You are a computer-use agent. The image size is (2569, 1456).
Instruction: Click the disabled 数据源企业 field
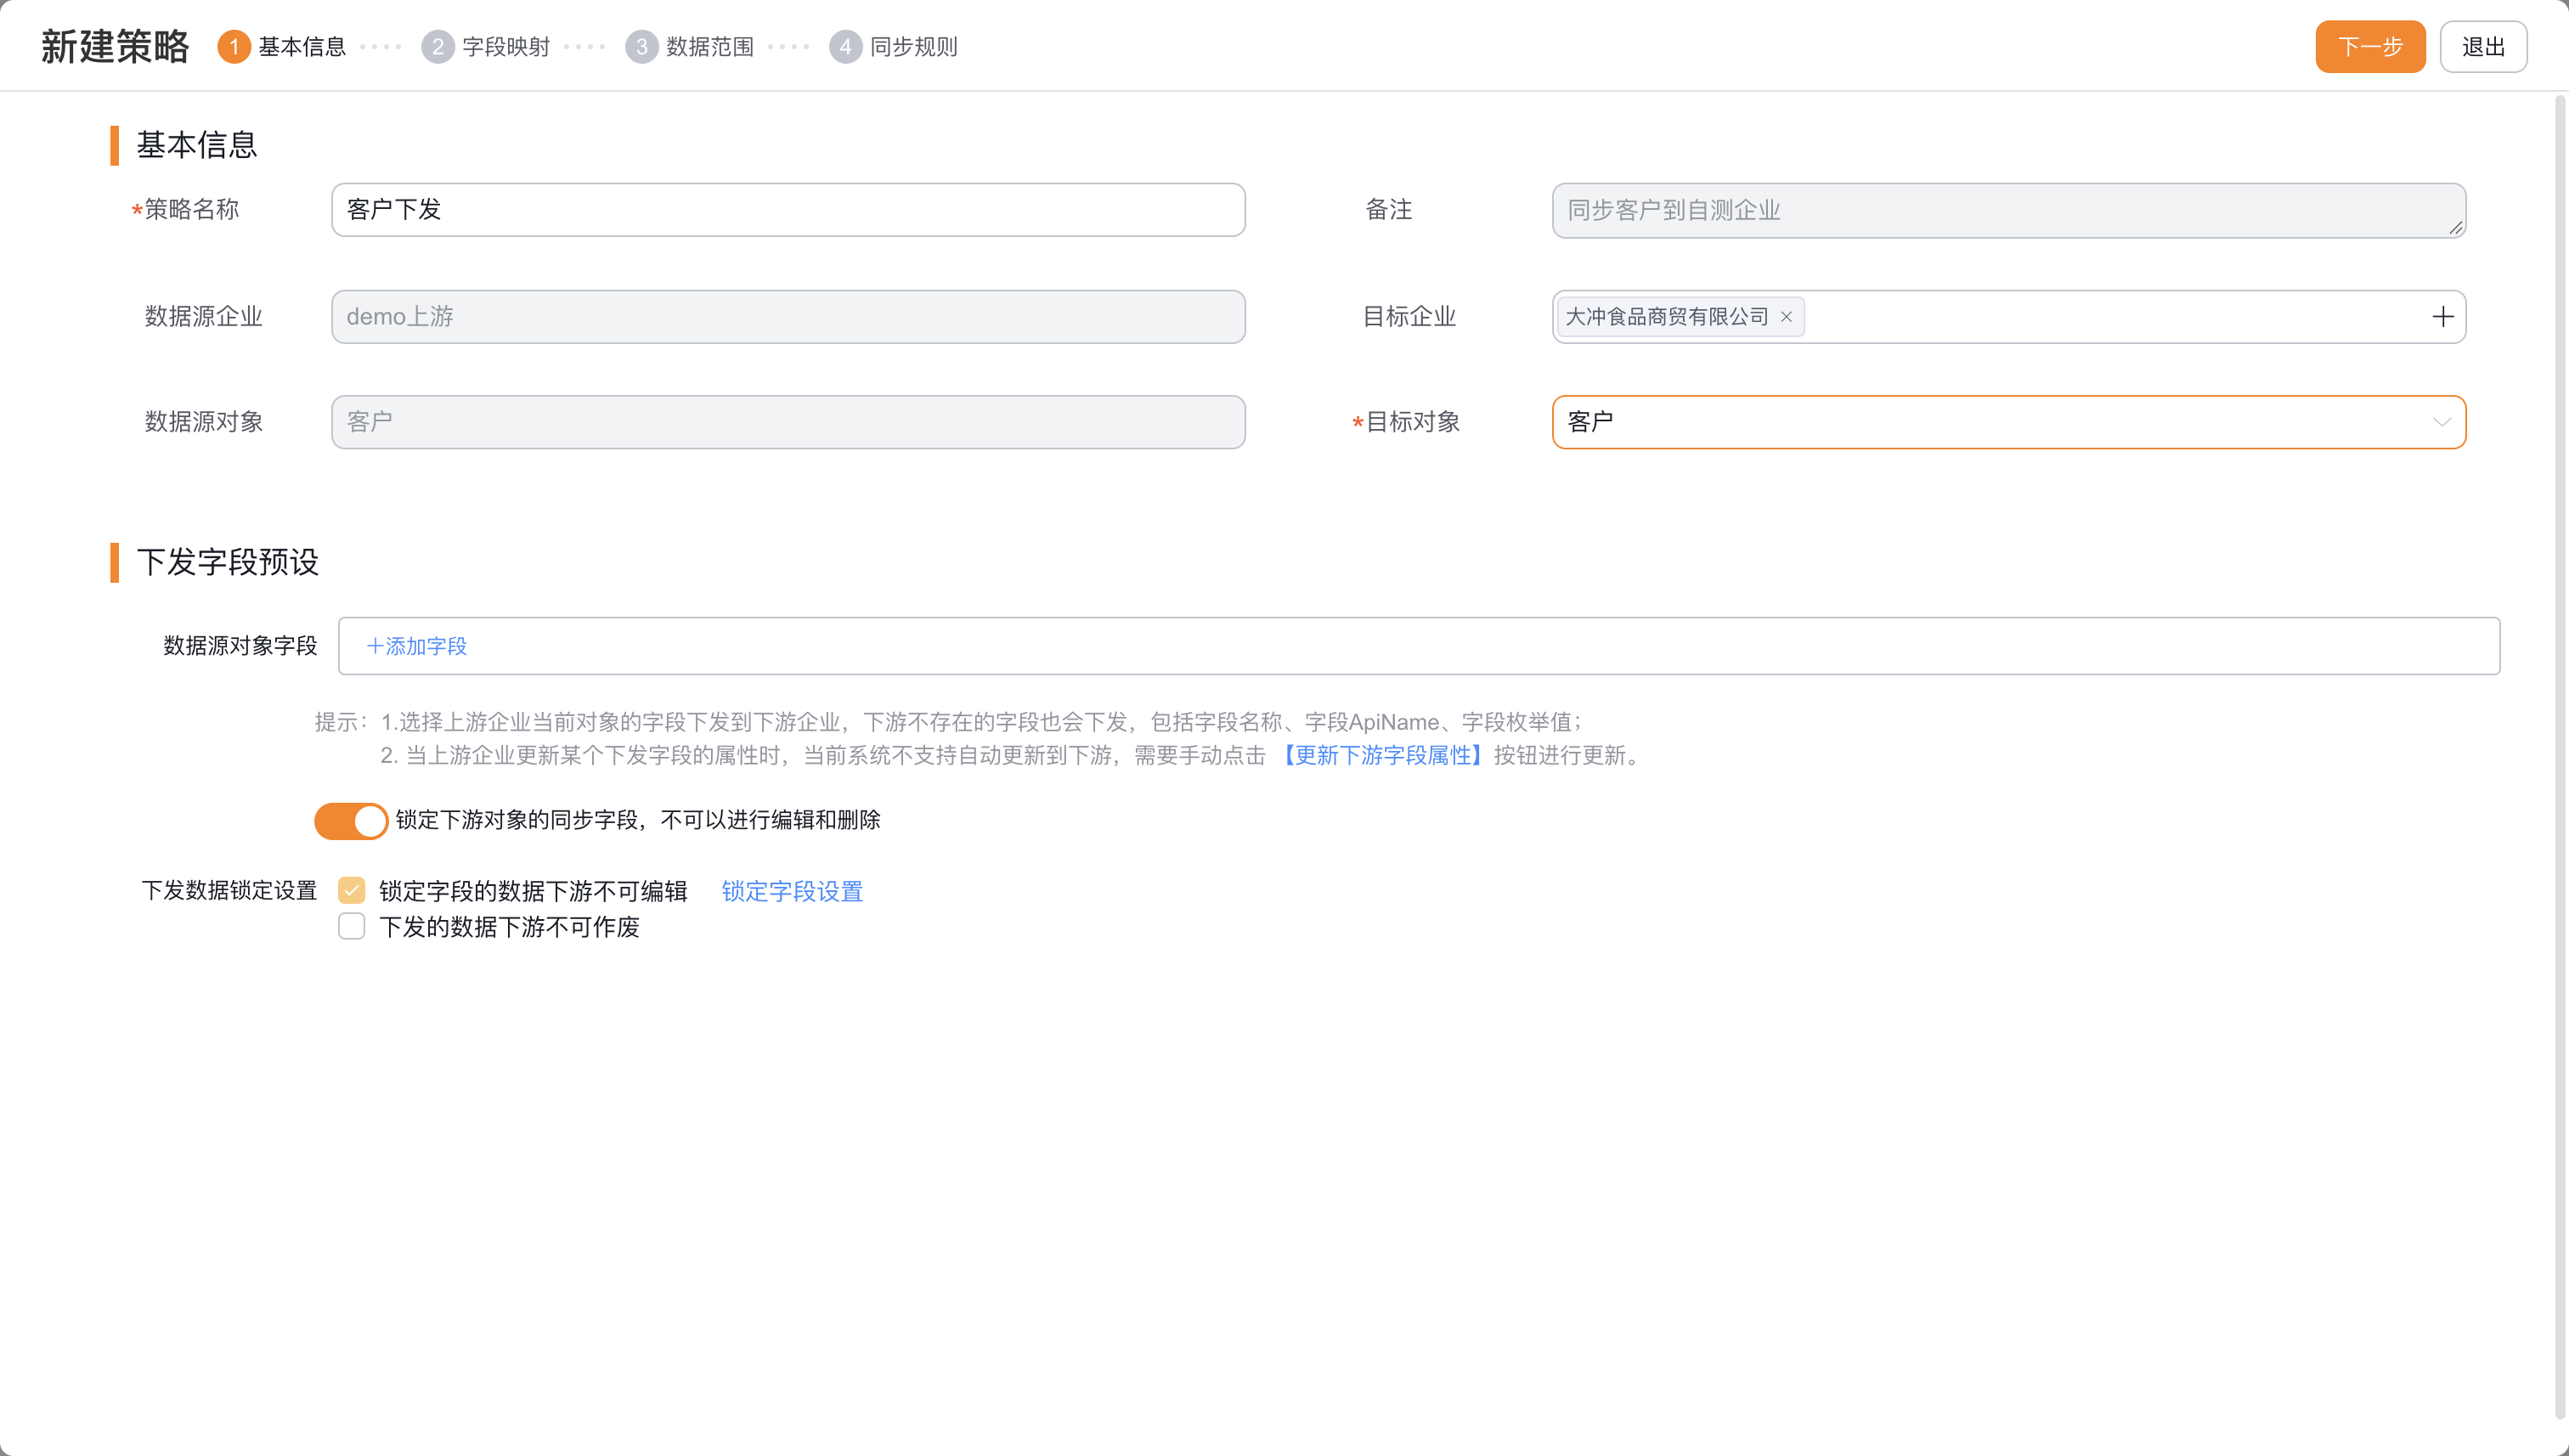(788, 317)
